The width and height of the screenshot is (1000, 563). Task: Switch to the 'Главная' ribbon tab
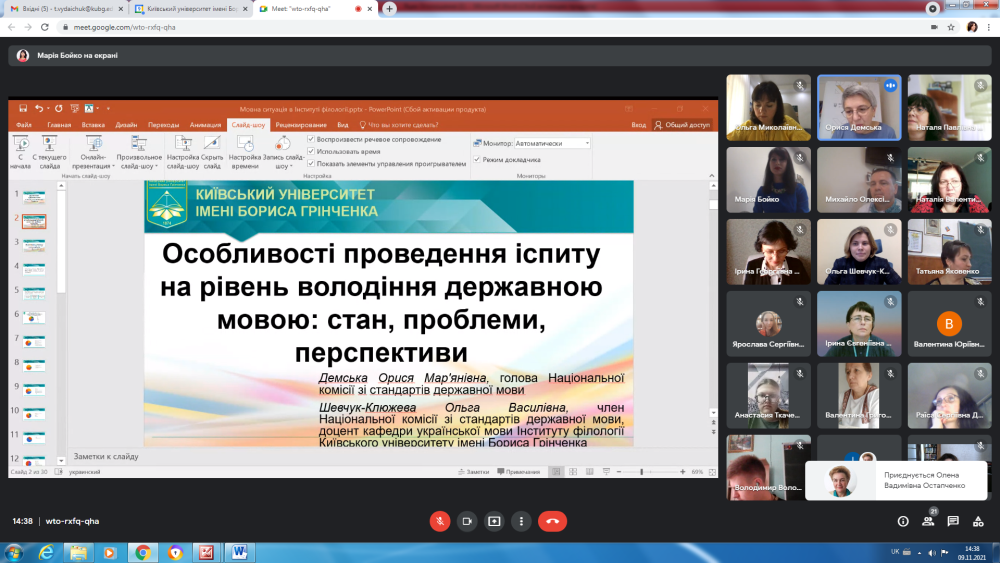(x=59, y=125)
